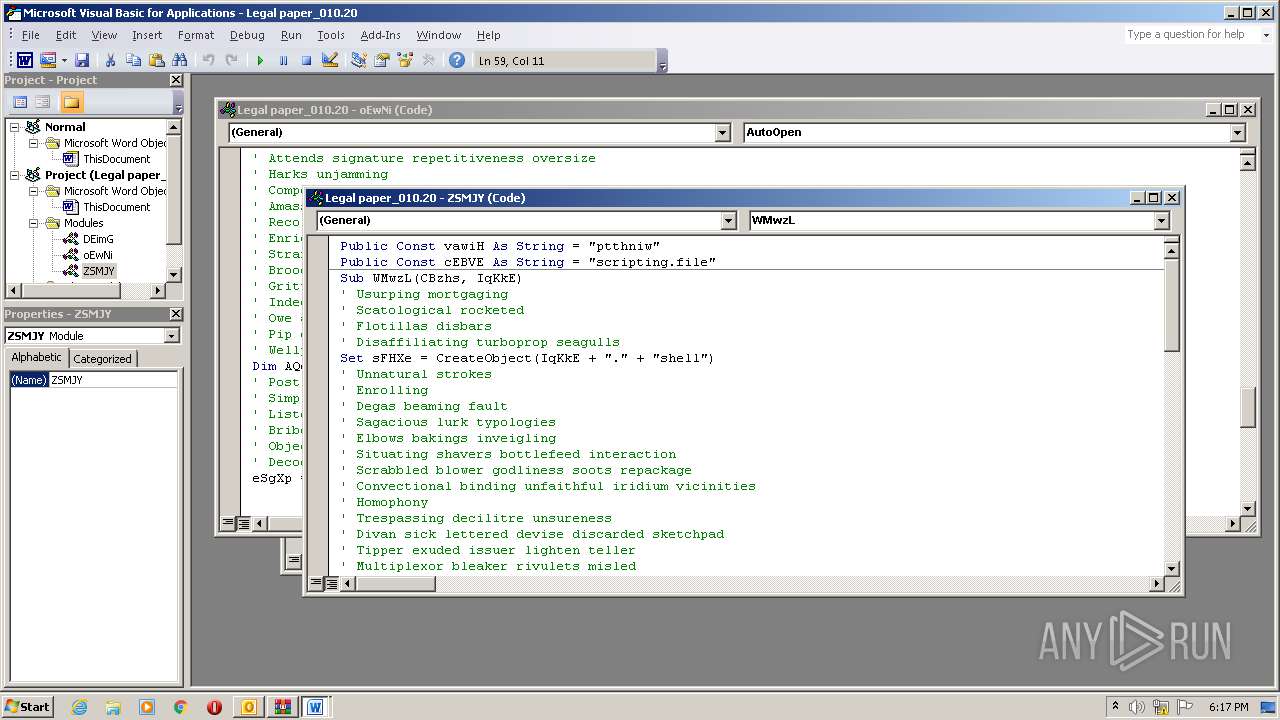Close the Project Explorer panel
1280x720 pixels.
[176, 80]
